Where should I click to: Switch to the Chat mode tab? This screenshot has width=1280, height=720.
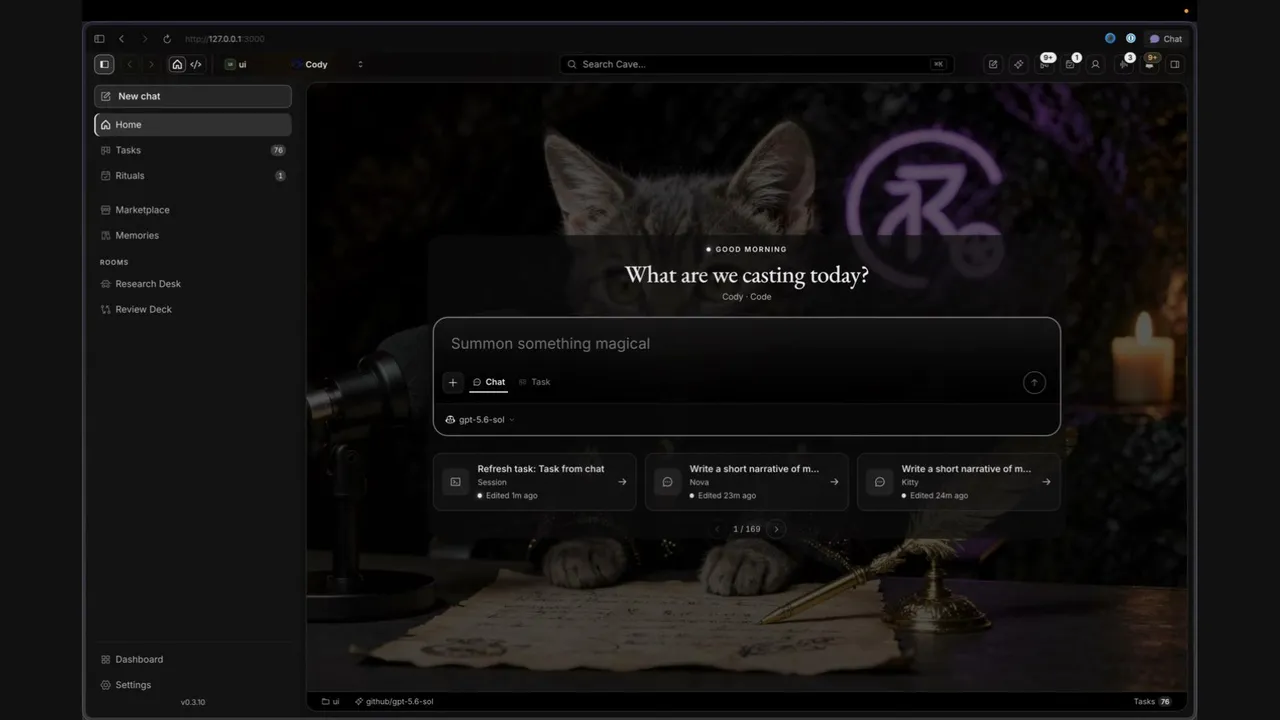pos(489,383)
